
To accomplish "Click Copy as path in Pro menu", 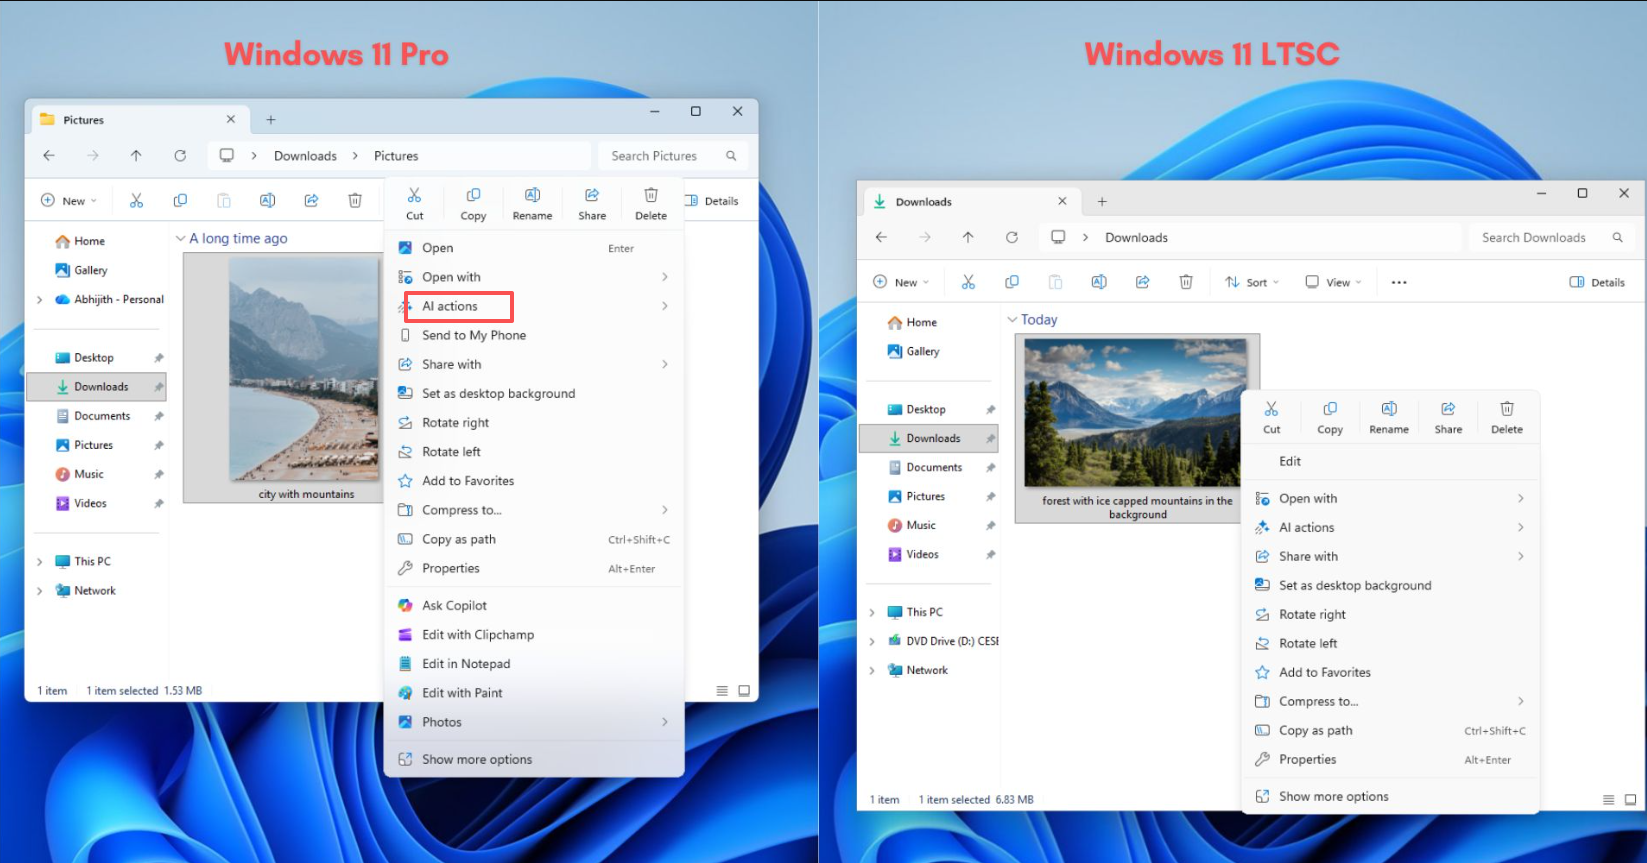I will (534, 539).
